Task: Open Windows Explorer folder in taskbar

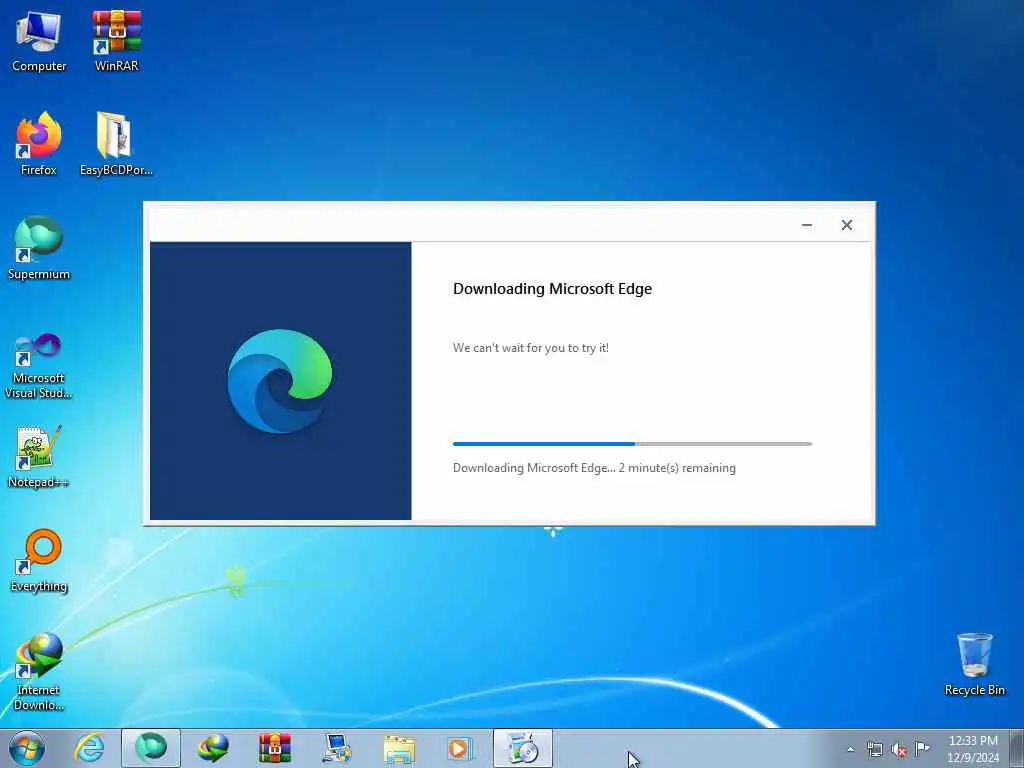Action: coord(399,748)
